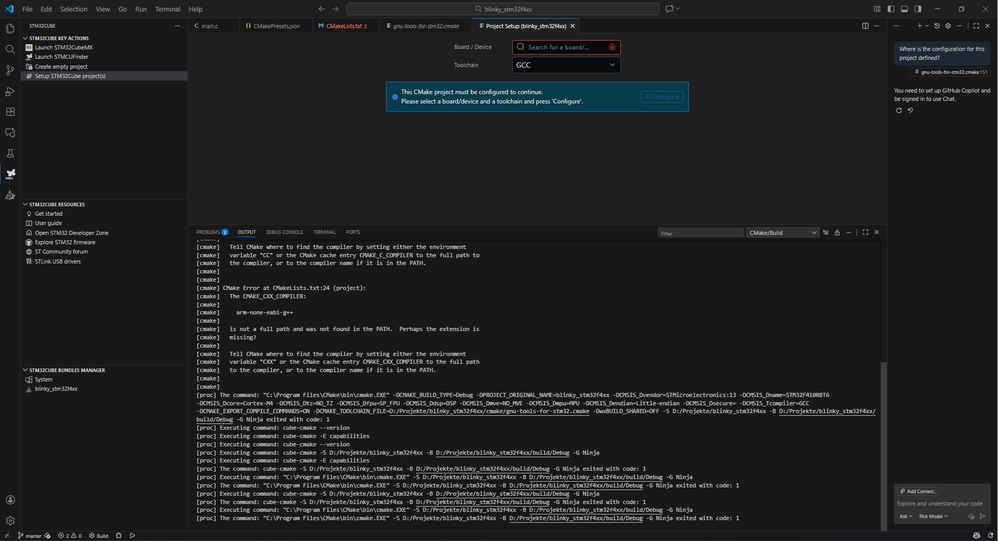The height and width of the screenshot is (541, 998).
Task: Toggle the primary side bar layout button
Action: [x=890, y=9]
